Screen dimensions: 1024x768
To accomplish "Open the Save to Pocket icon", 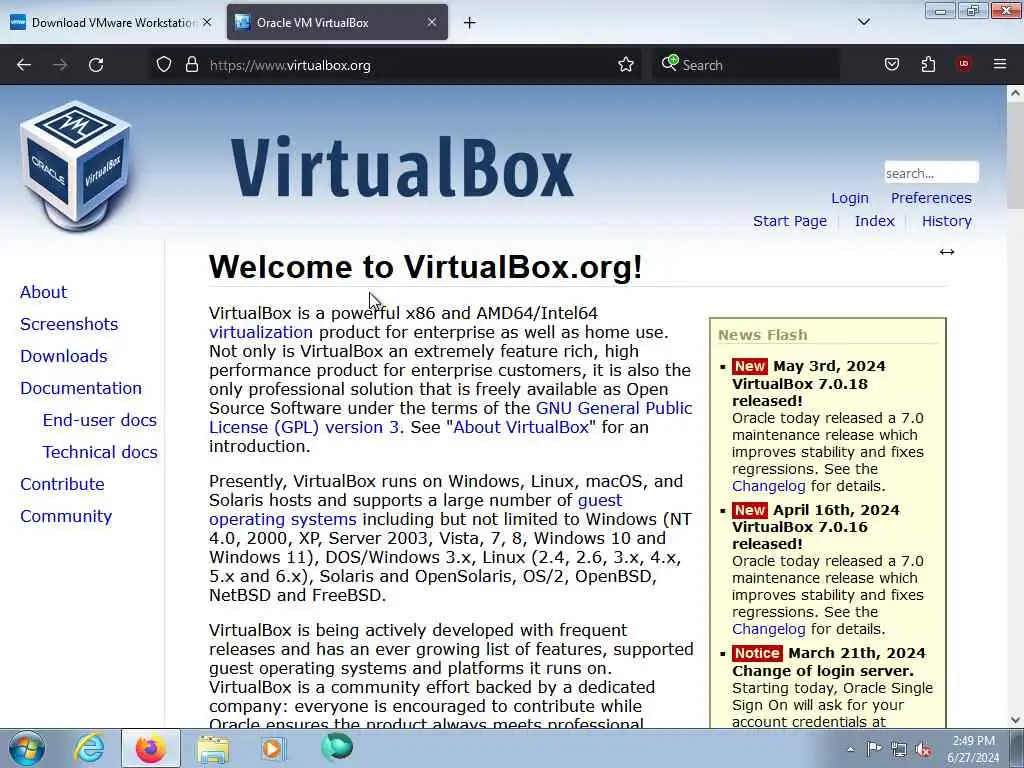I will click(892, 65).
